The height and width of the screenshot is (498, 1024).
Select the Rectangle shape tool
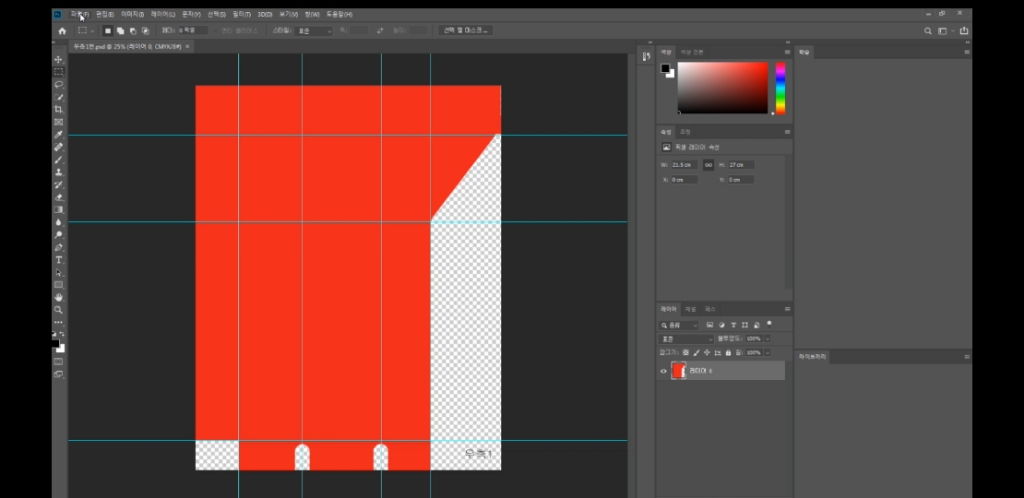(x=58, y=285)
